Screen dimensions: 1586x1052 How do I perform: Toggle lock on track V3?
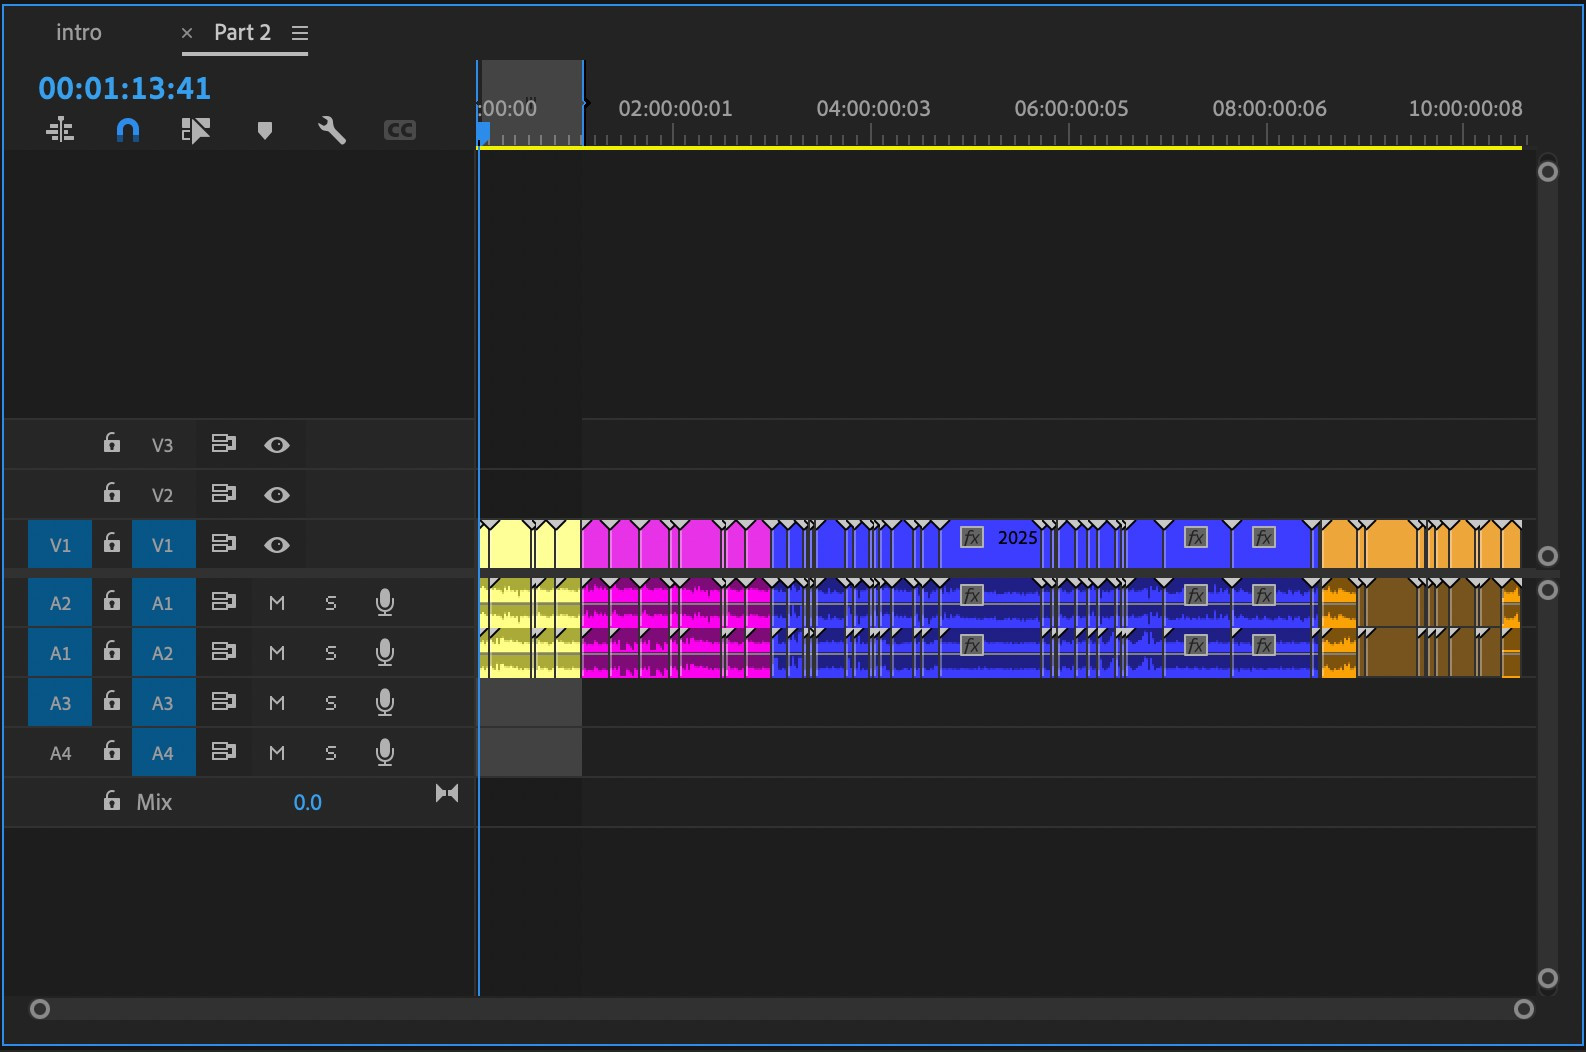click(112, 443)
